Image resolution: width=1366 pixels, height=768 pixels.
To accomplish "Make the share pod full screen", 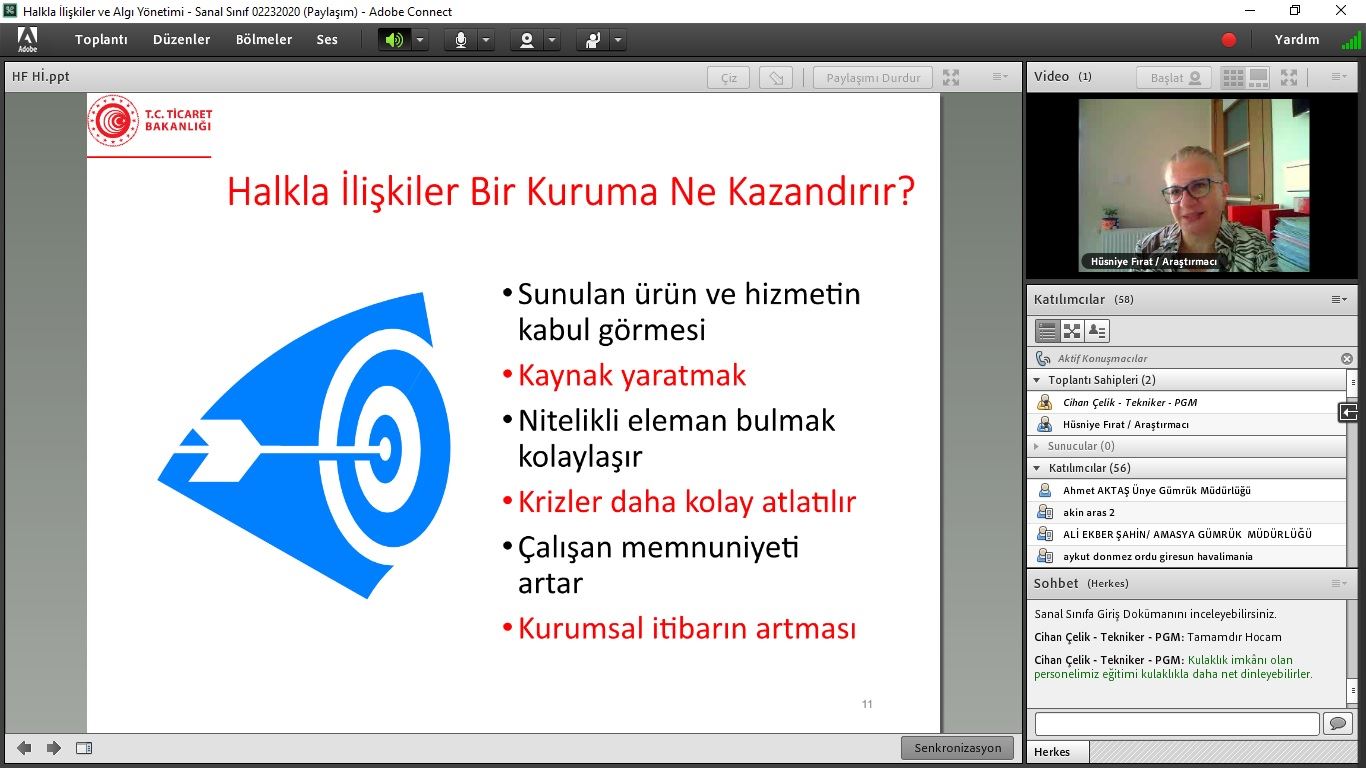I will pyautogui.click(x=951, y=78).
